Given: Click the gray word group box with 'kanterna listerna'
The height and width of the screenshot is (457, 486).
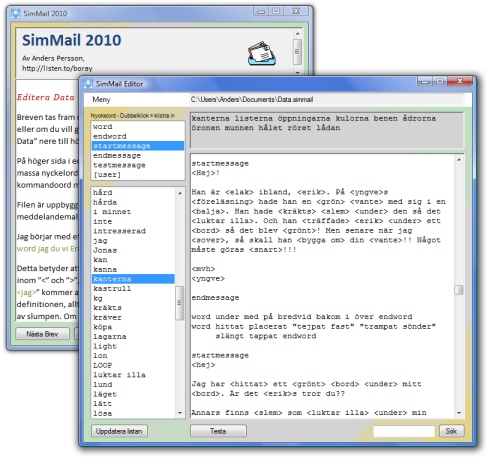Looking at the screenshot, I should pyautogui.click(x=327, y=130).
